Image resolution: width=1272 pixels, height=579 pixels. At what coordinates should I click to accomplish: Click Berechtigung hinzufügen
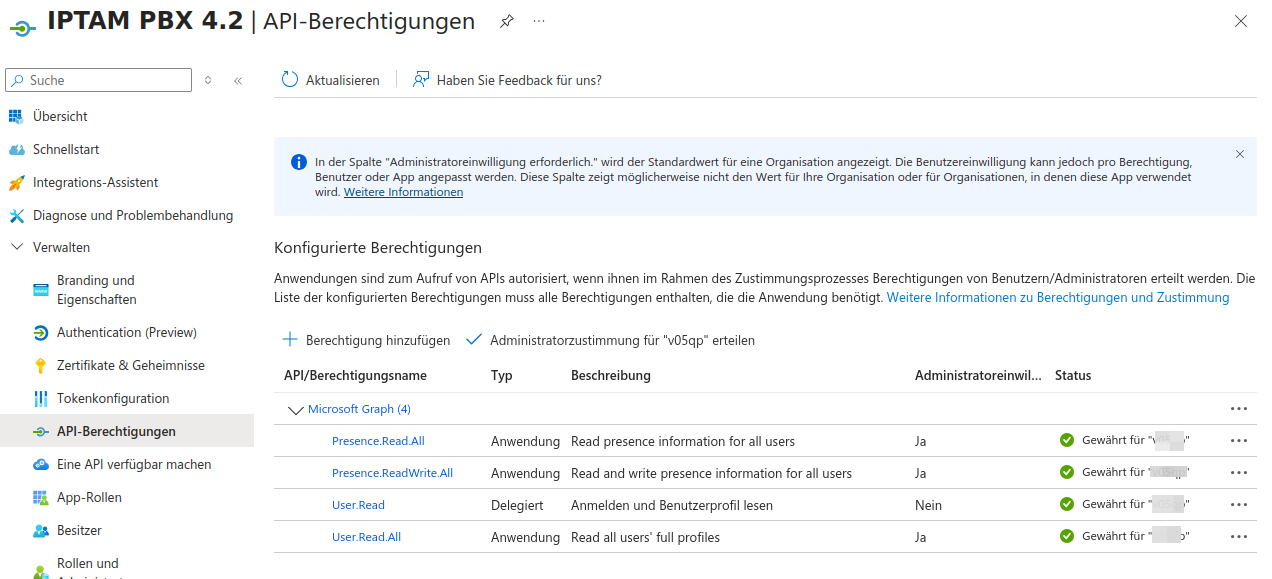coord(366,340)
